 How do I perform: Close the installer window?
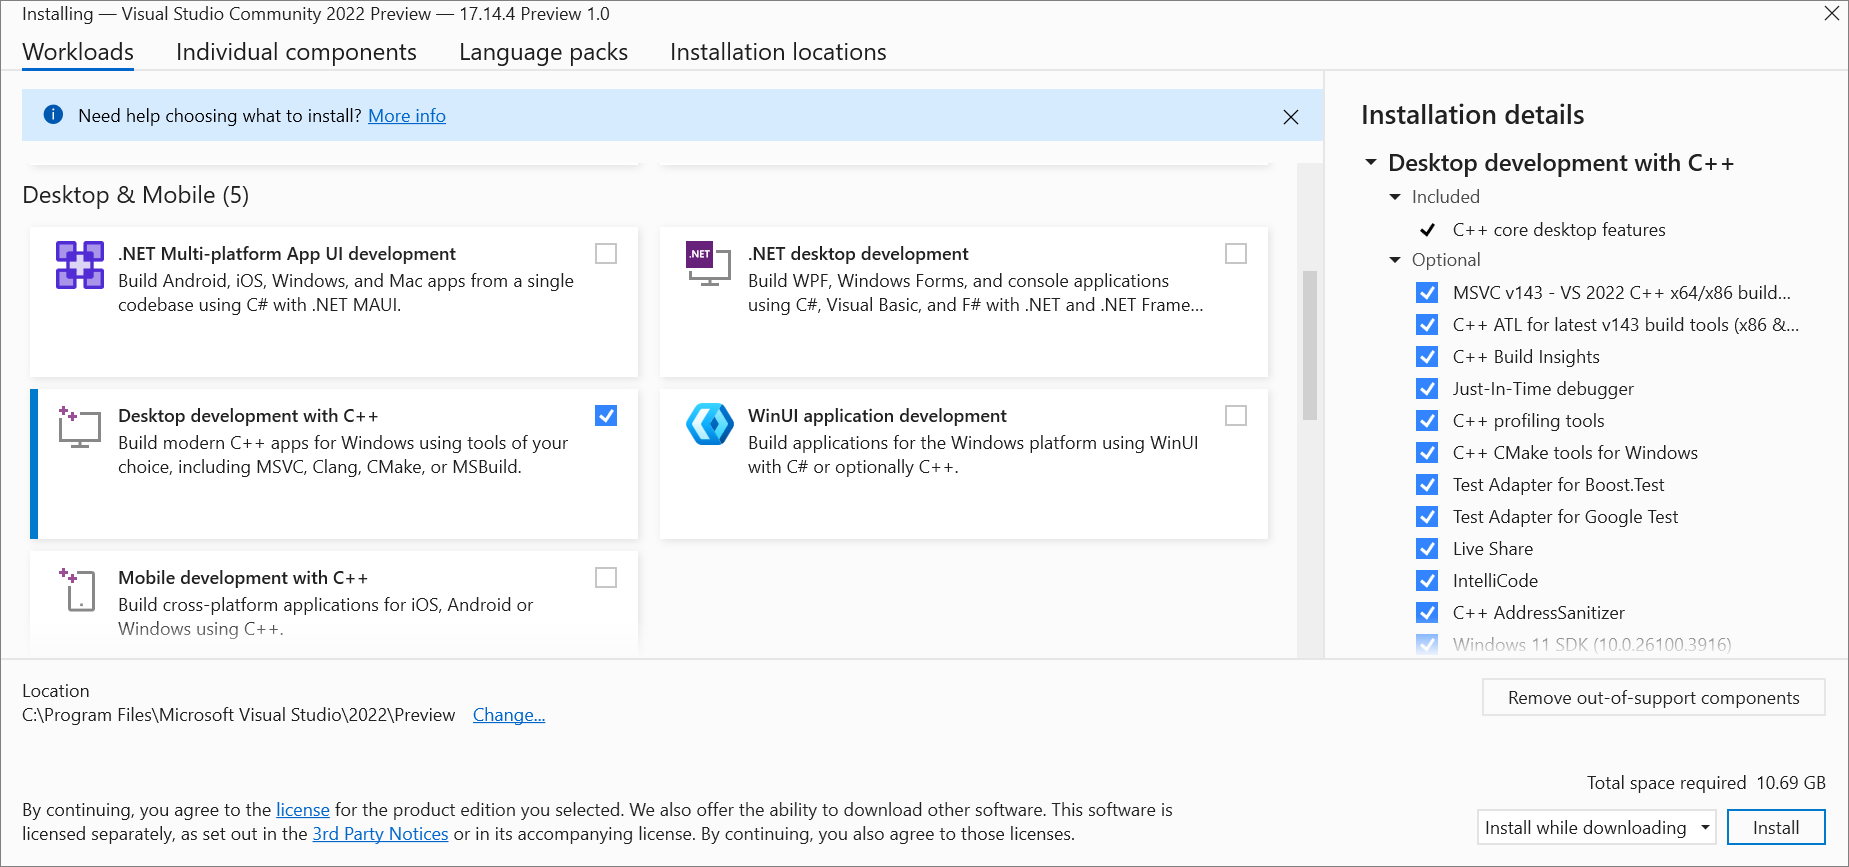1831,14
